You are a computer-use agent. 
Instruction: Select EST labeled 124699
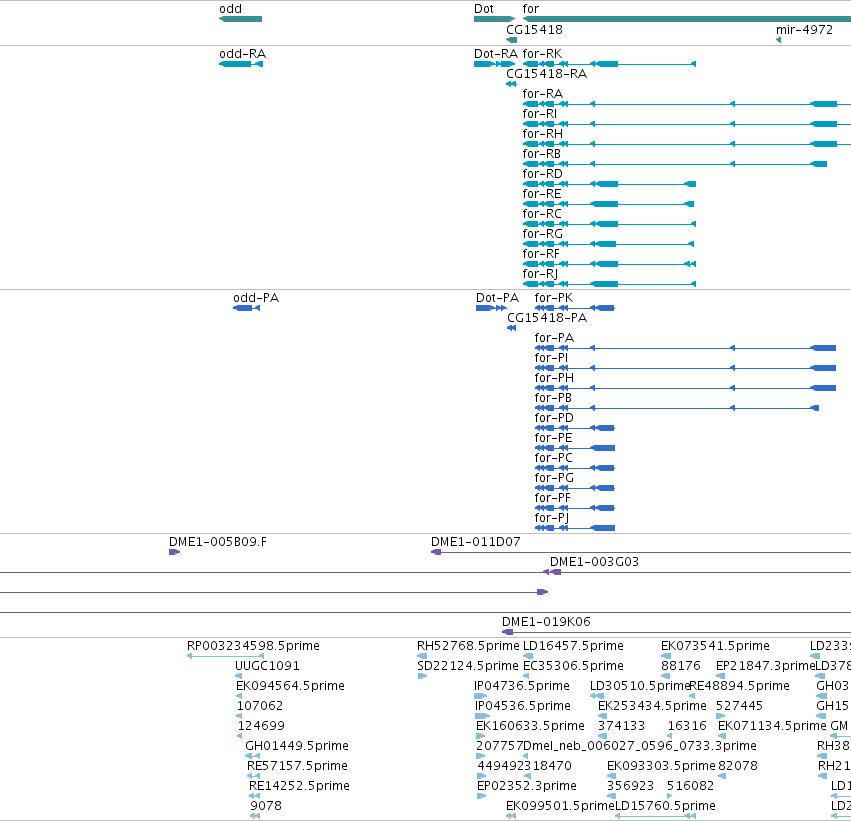pyautogui.click(x=239, y=736)
